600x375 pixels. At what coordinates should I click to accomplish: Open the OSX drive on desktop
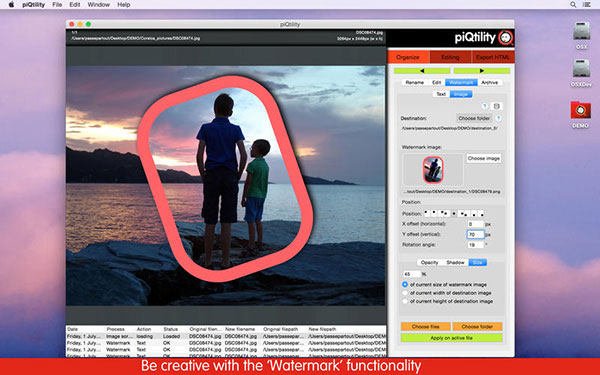click(x=581, y=35)
